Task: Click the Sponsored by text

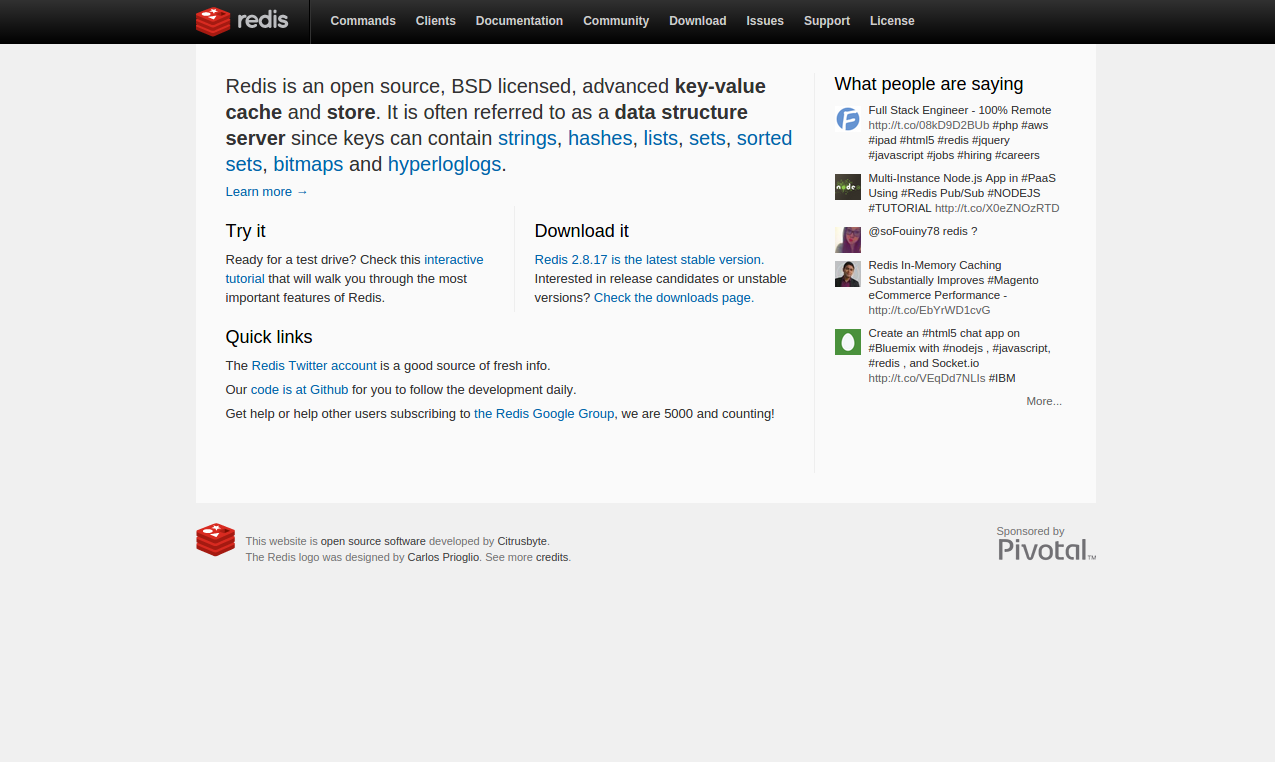Action: click(x=1030, y=531)
